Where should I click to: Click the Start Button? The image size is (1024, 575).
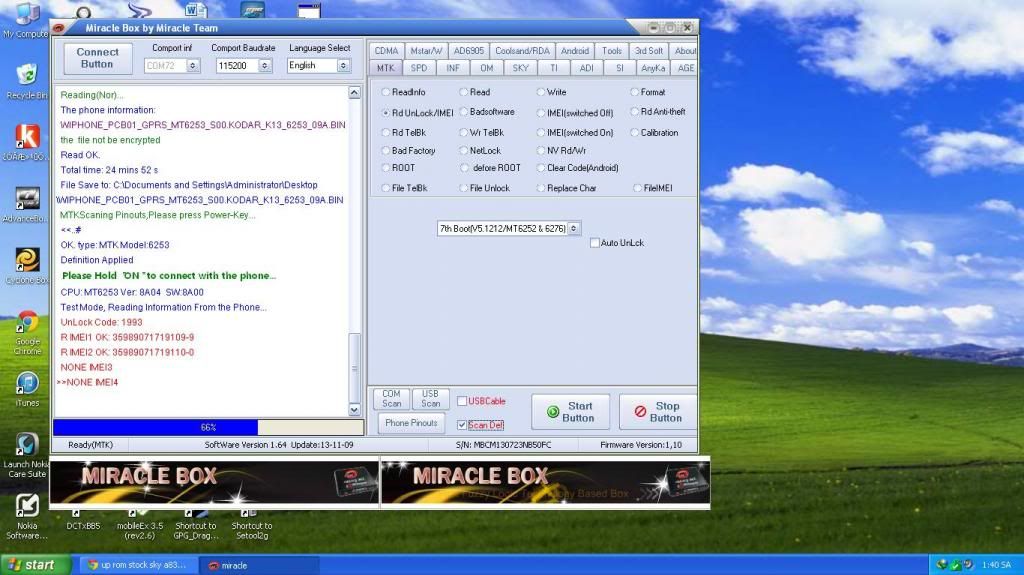click(570, 412)
